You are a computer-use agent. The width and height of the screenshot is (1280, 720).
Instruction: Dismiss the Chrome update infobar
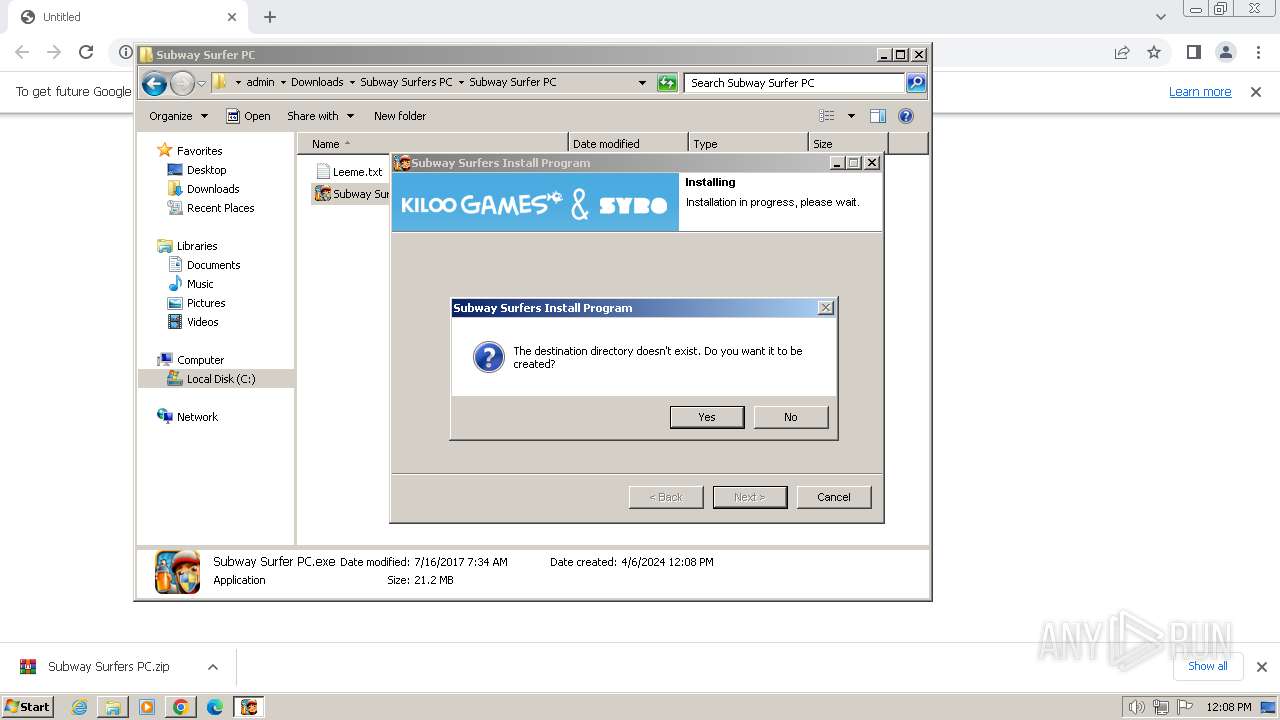pos(1256,92)
